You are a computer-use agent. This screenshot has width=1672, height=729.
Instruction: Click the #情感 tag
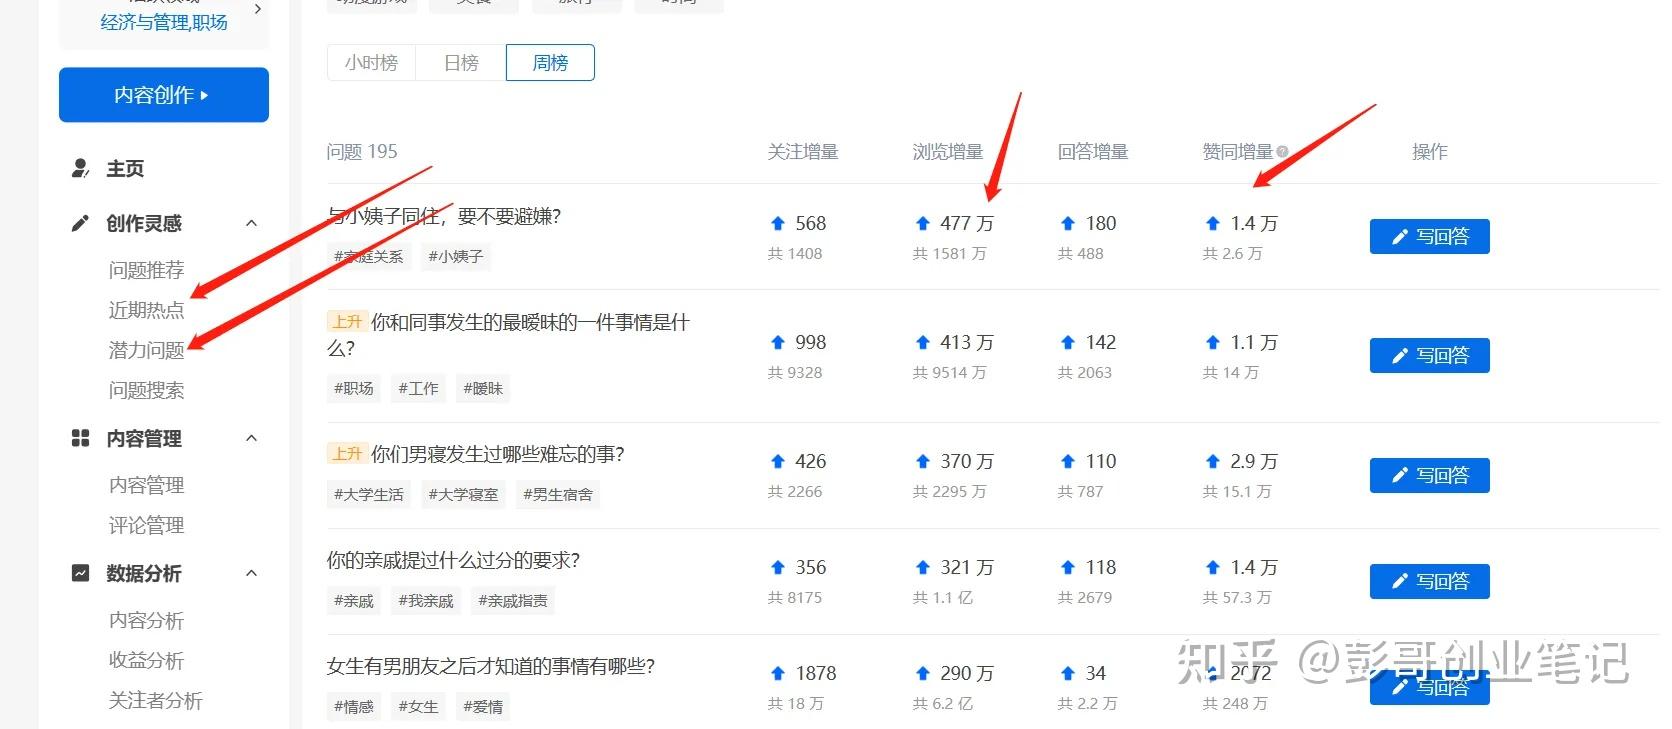353,707
